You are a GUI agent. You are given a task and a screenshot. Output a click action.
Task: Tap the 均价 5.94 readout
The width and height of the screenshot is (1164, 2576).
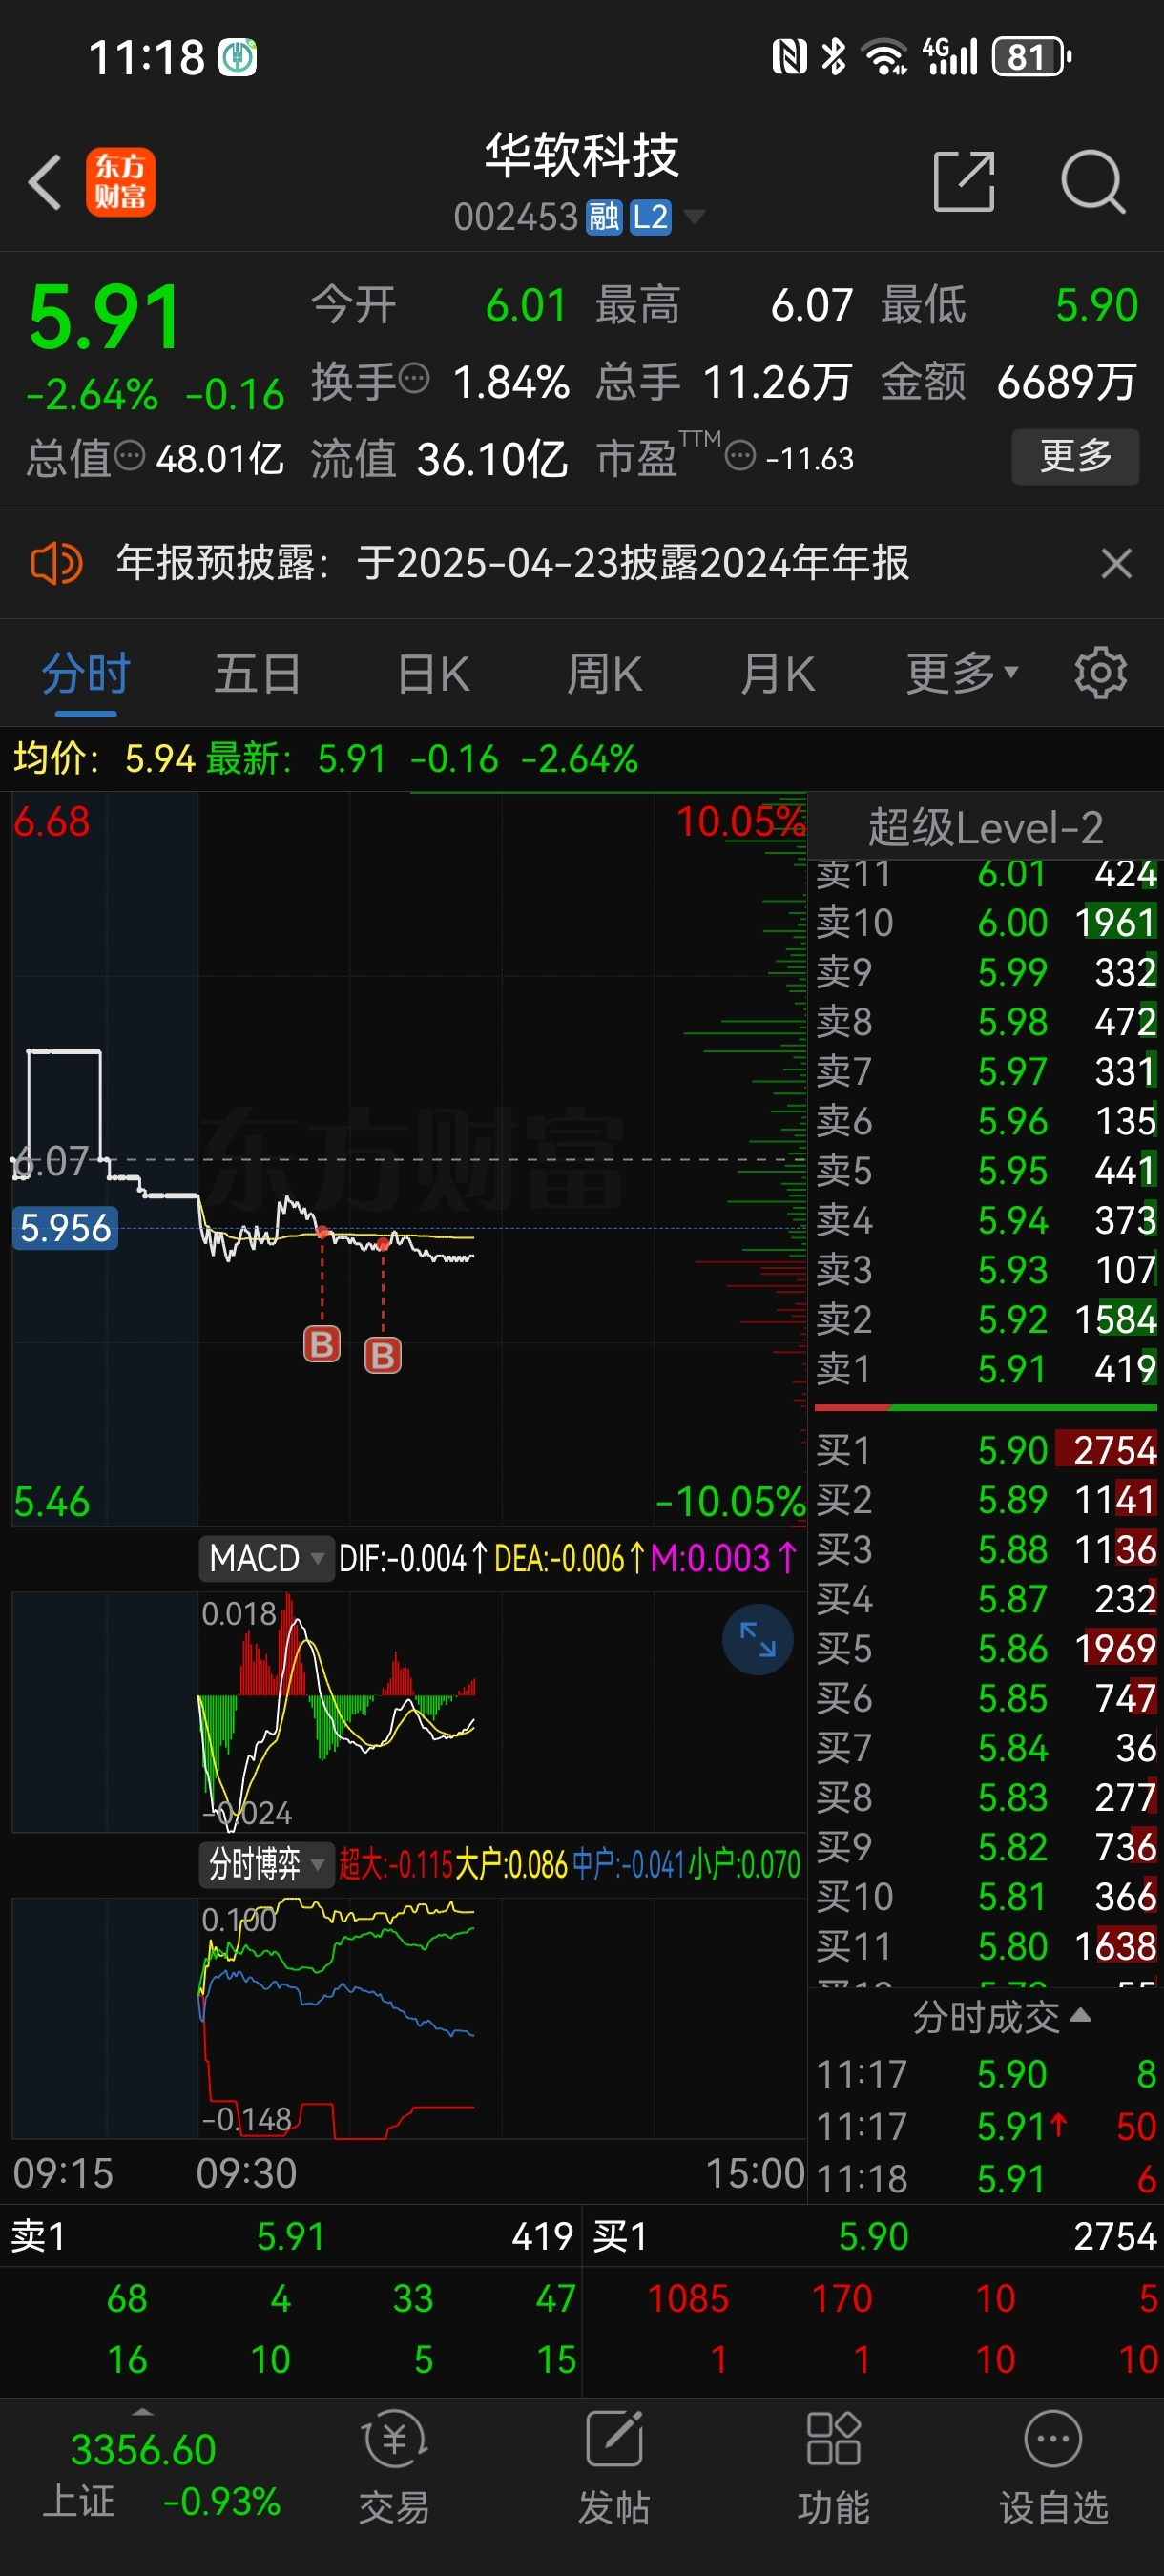(x=104, y=759)
